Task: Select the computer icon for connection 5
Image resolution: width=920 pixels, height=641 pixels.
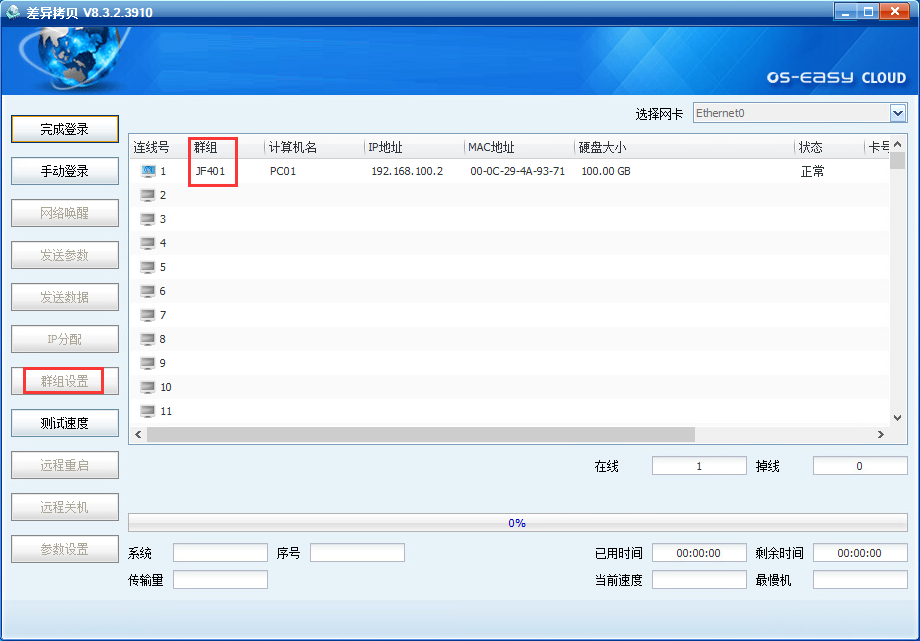Action: click(x=148, y=267)
